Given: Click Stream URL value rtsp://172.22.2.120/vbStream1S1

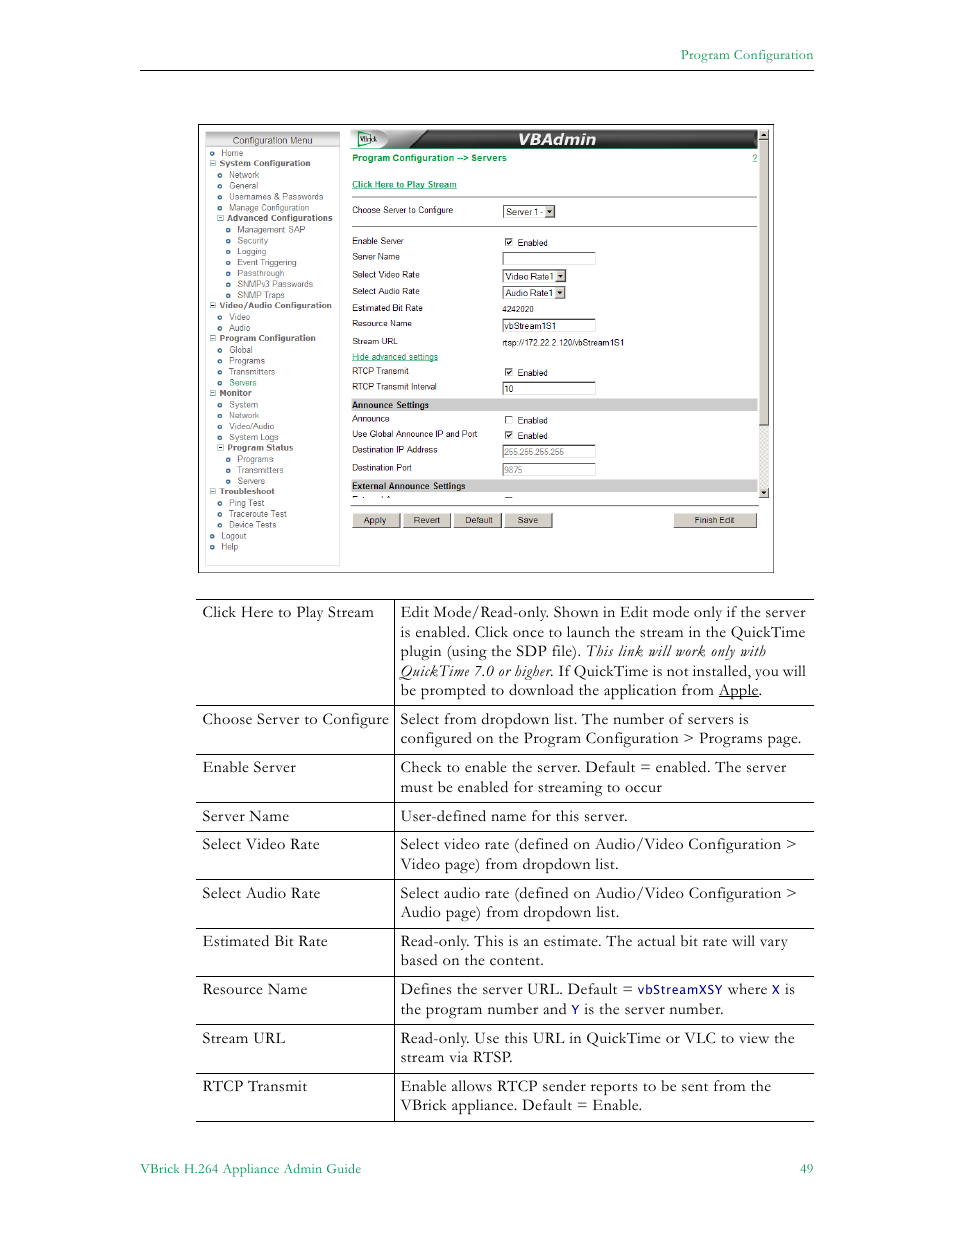Looking at the screenshot, I should [x=563, y=342].
